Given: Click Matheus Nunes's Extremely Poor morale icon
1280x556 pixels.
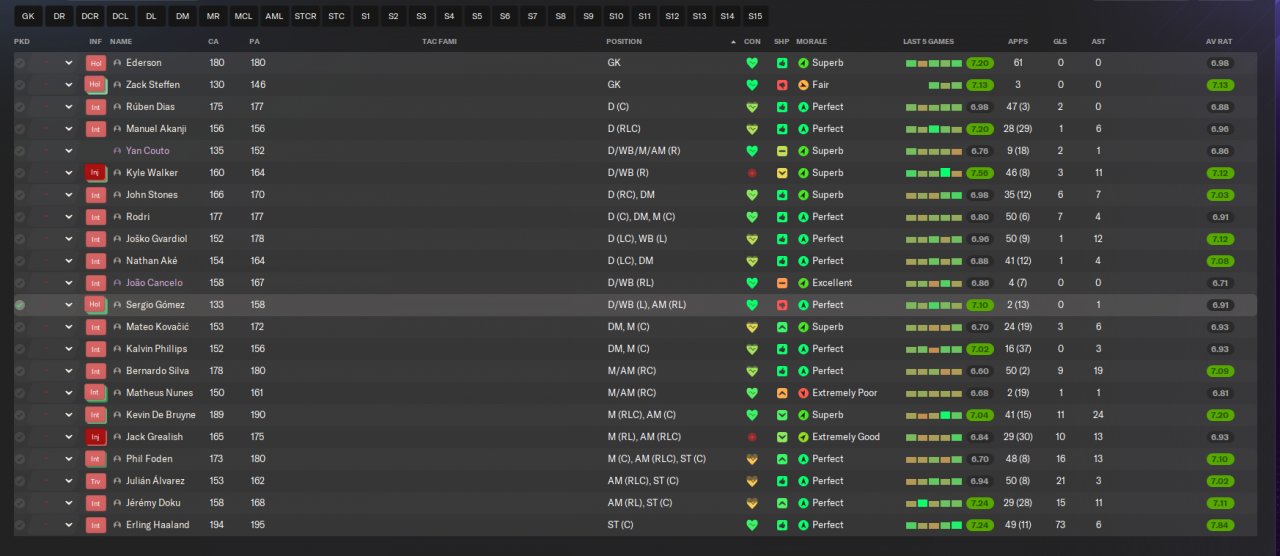Looking at the screenshot, I should [x=803, y=393].
